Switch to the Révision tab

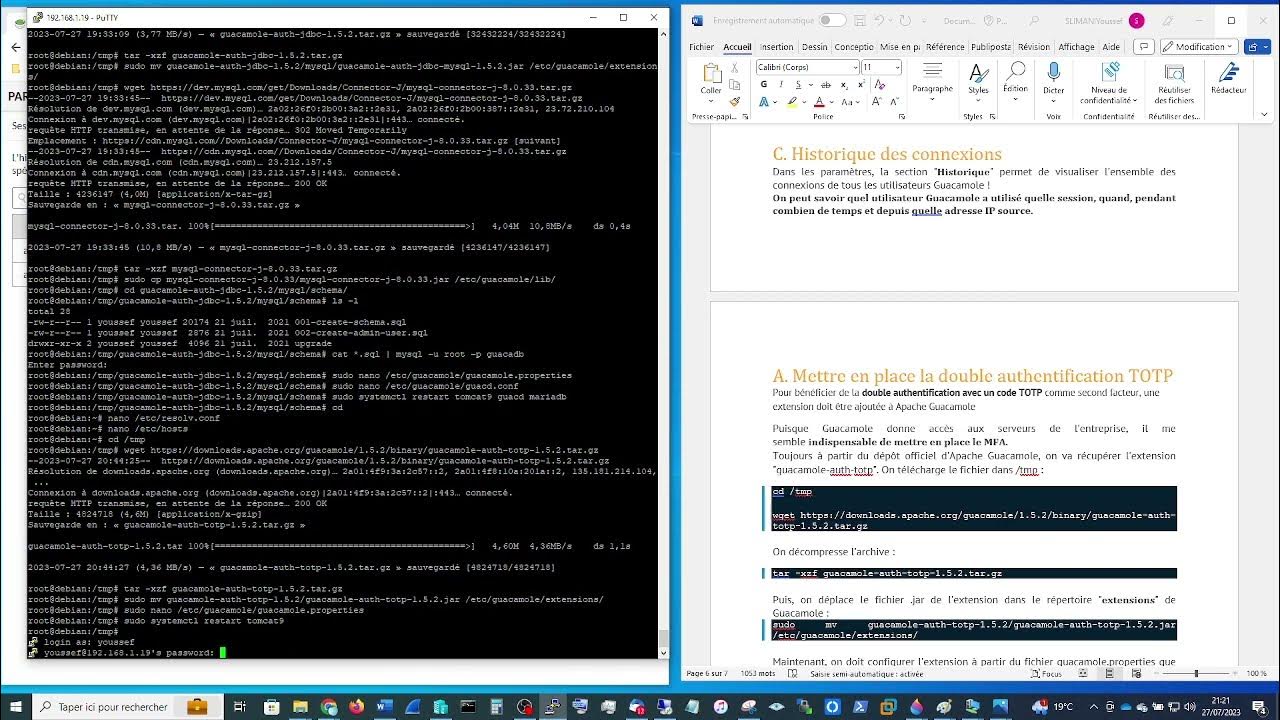coord(1034,46)
